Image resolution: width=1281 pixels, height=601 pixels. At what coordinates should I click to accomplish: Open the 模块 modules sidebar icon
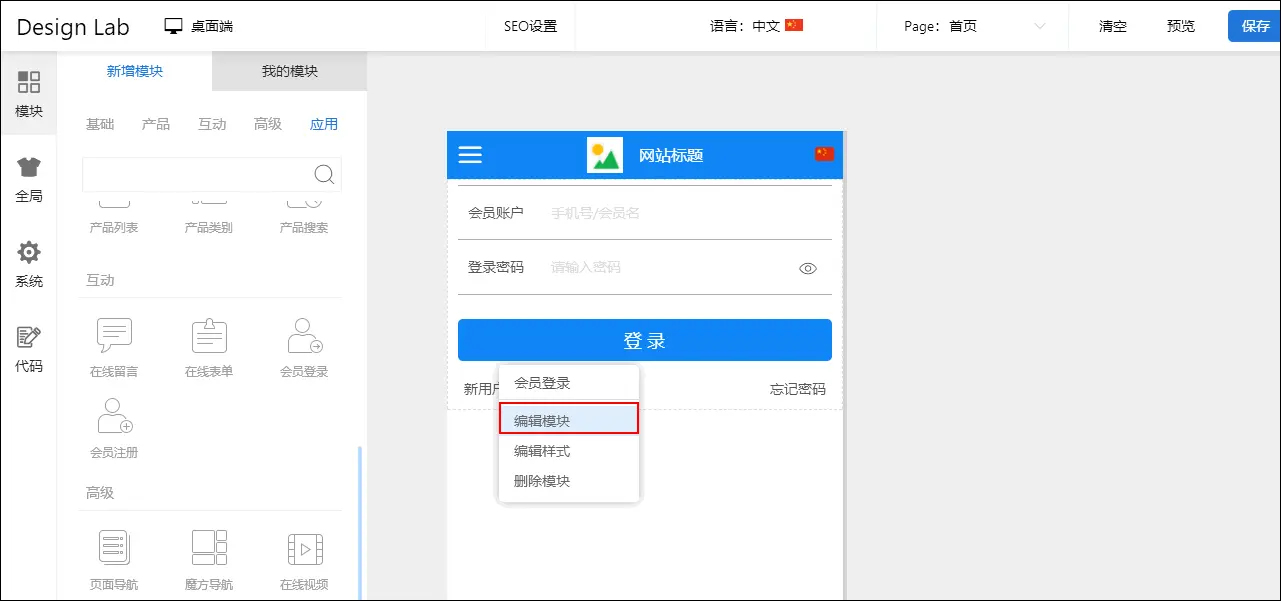29,93
